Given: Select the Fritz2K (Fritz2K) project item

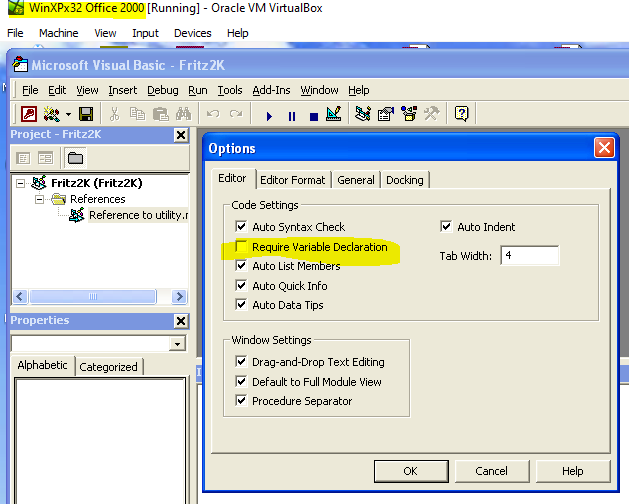Looking at the screenshot, I should (x=97, y=183).
